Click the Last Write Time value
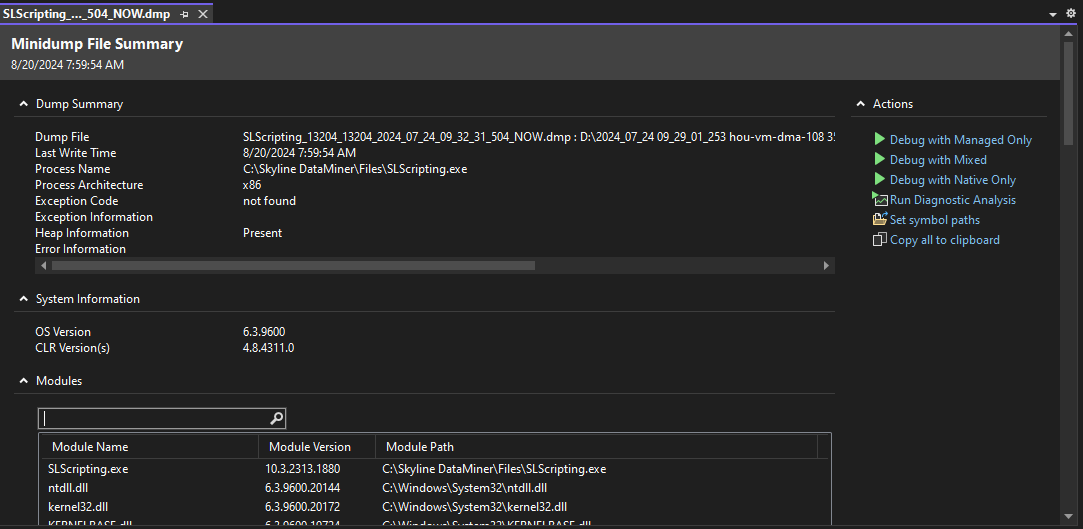1083x529 pixels. click(x=299, y=153)
